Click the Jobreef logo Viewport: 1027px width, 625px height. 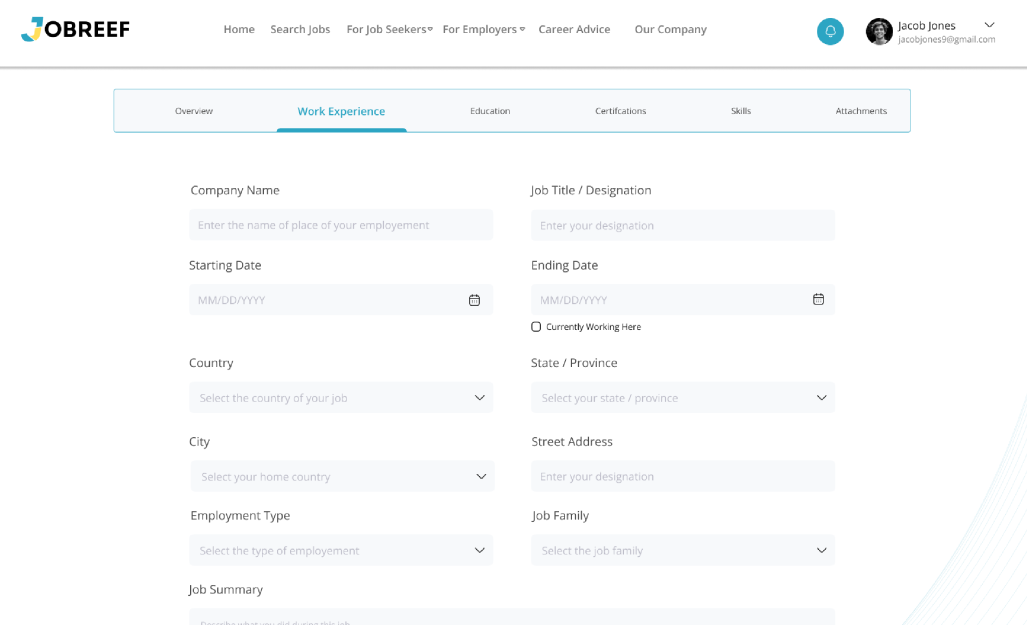coord(75,29)
